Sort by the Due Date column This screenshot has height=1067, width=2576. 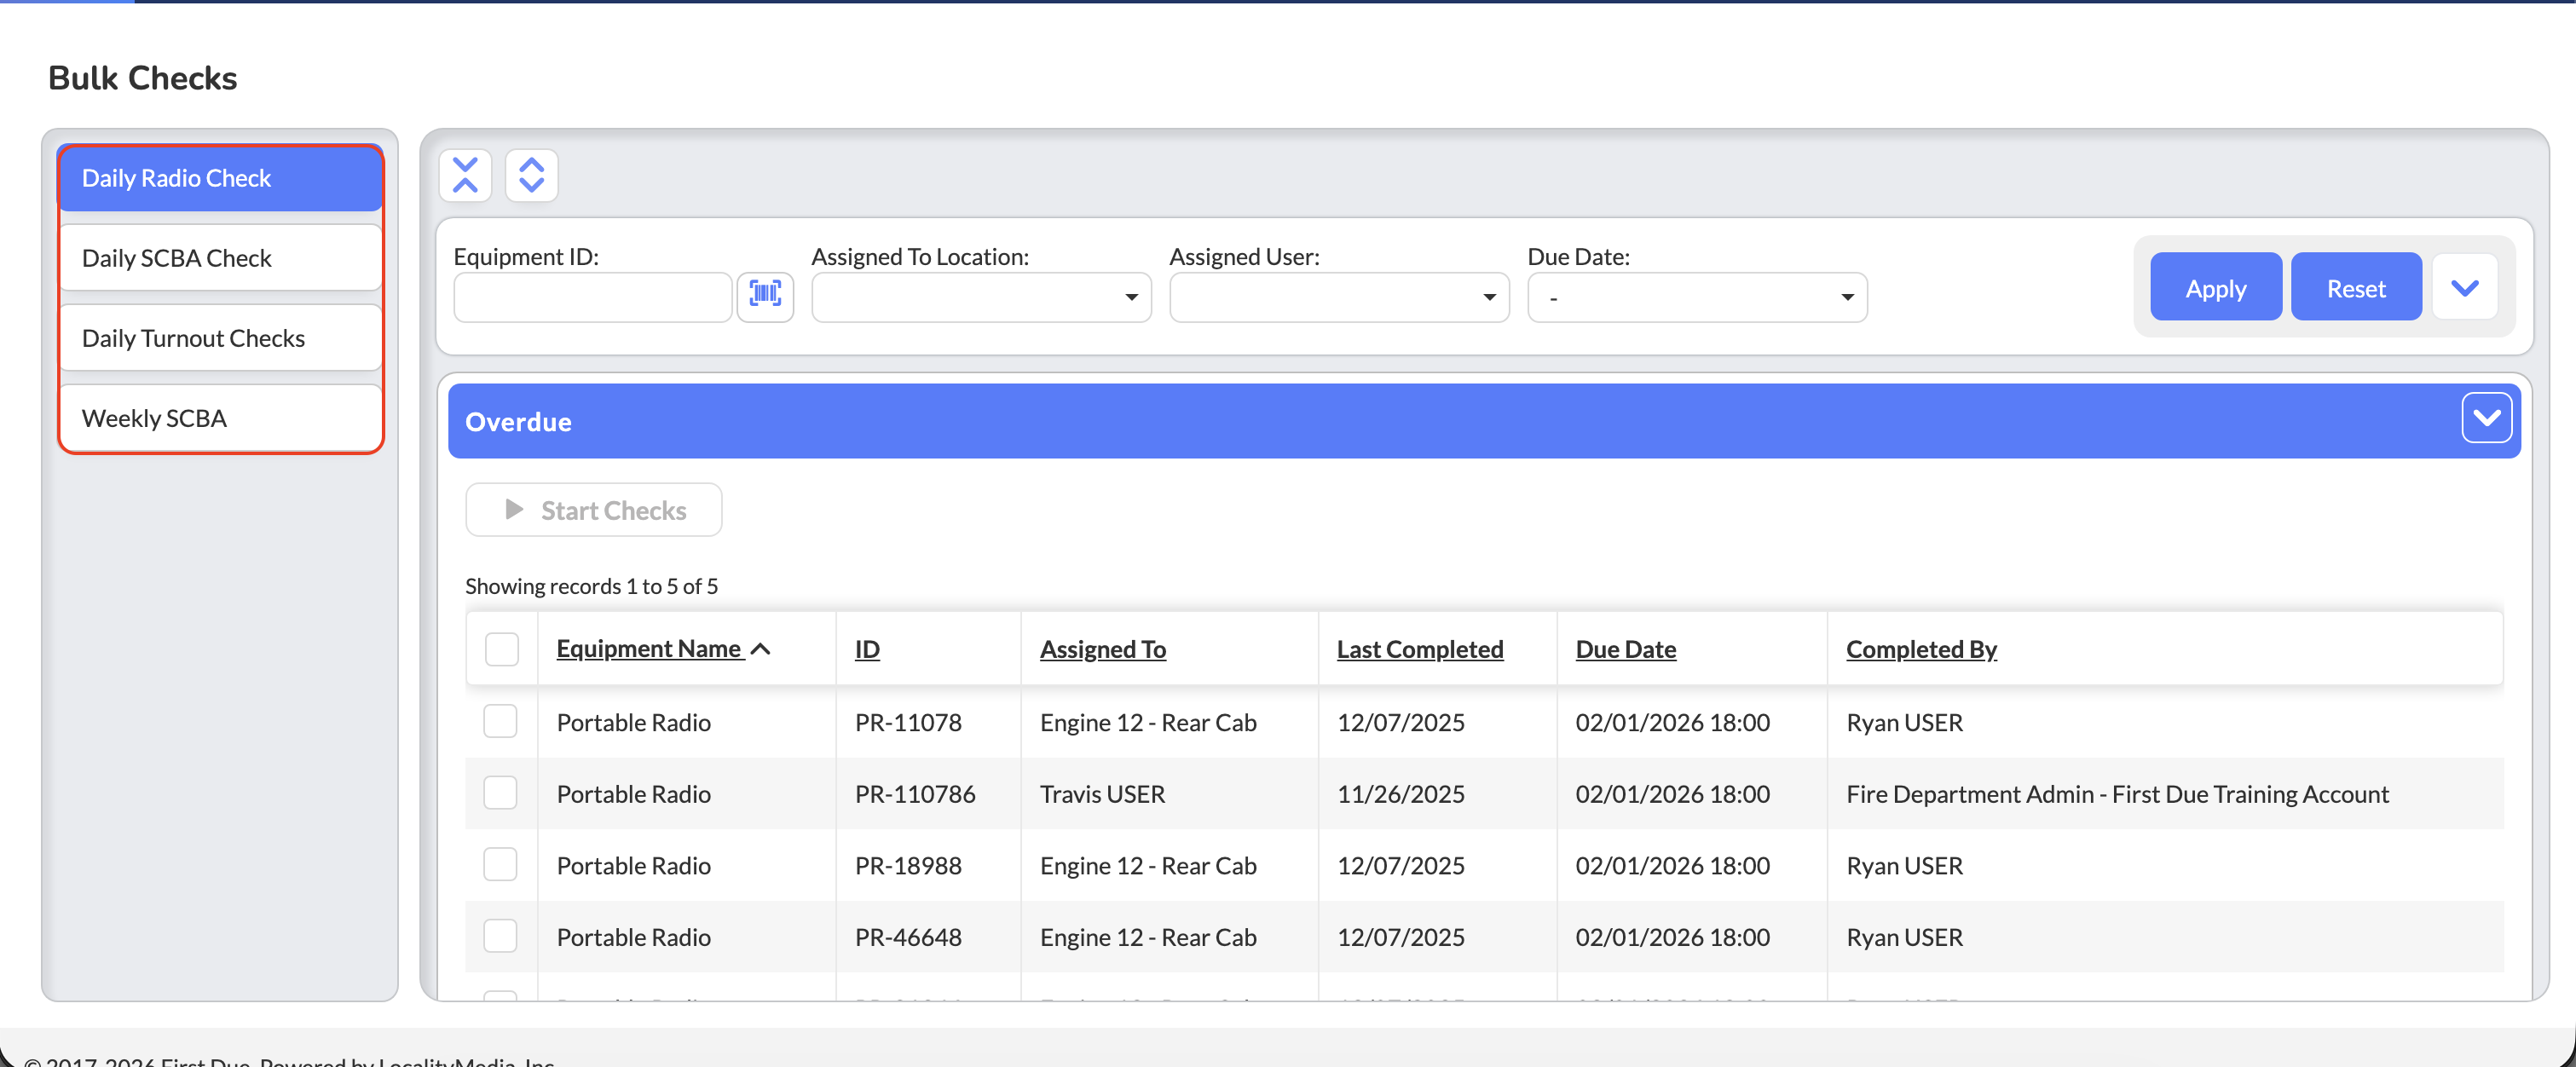[x=1626, y=649]
